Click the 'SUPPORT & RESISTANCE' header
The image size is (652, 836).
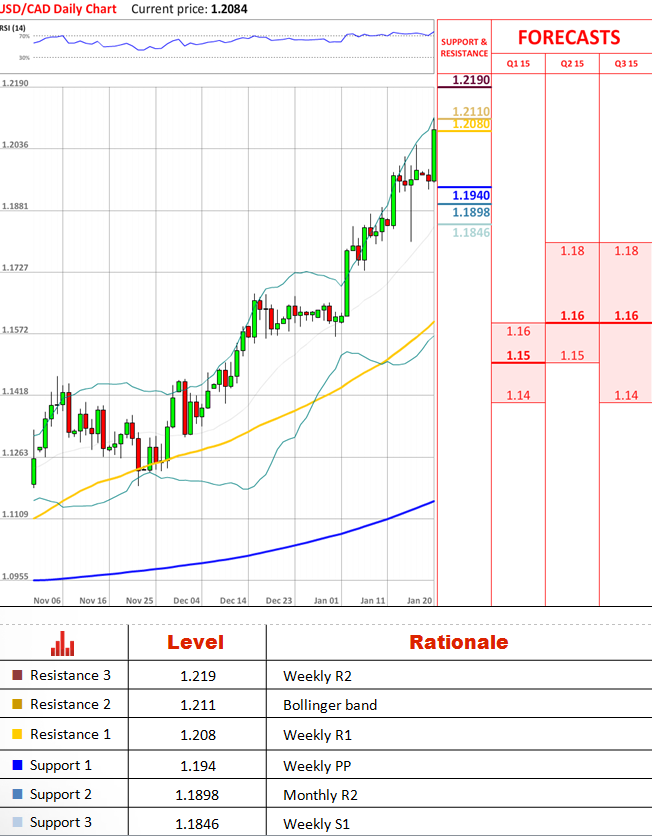[464, 47]
